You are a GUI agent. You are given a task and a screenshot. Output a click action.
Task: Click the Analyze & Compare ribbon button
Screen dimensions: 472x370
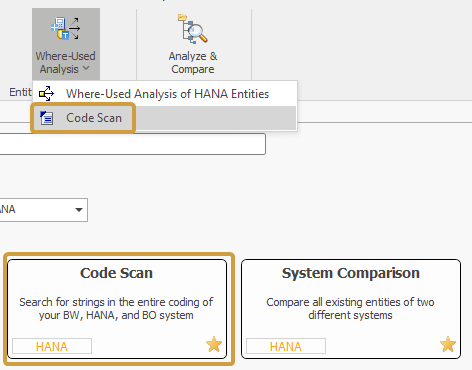coord(193,44)
